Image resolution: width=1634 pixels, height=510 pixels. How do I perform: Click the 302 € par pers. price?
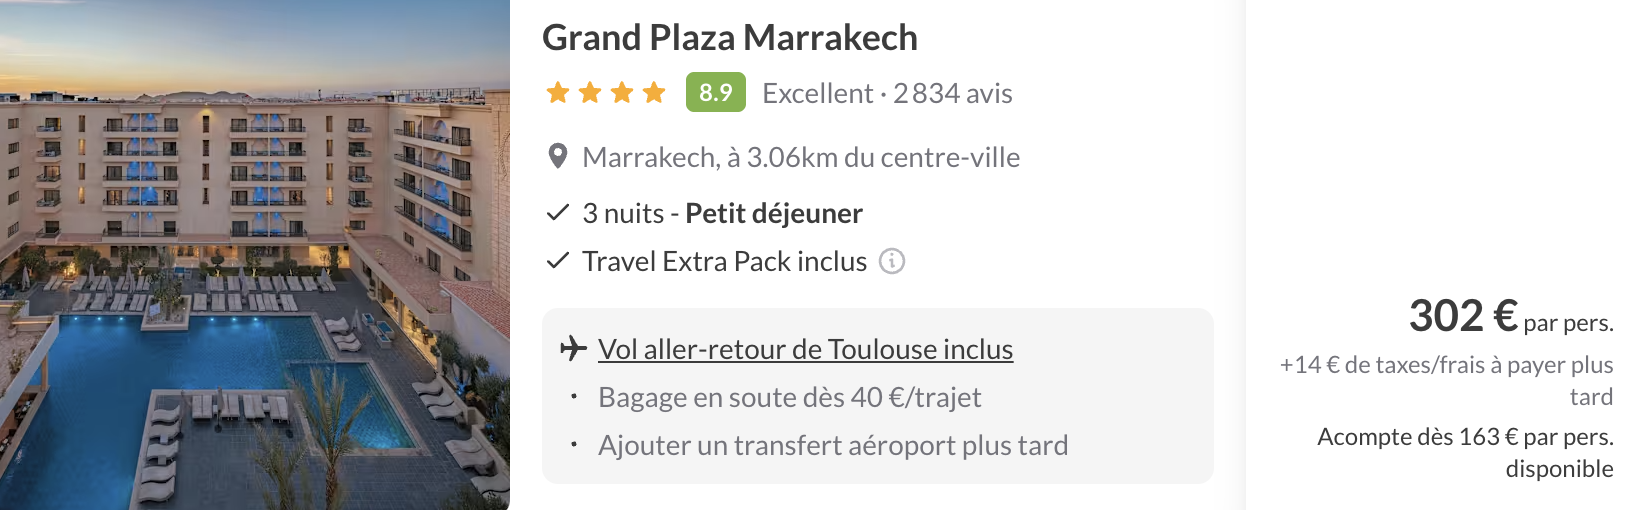click(1511, 316)
